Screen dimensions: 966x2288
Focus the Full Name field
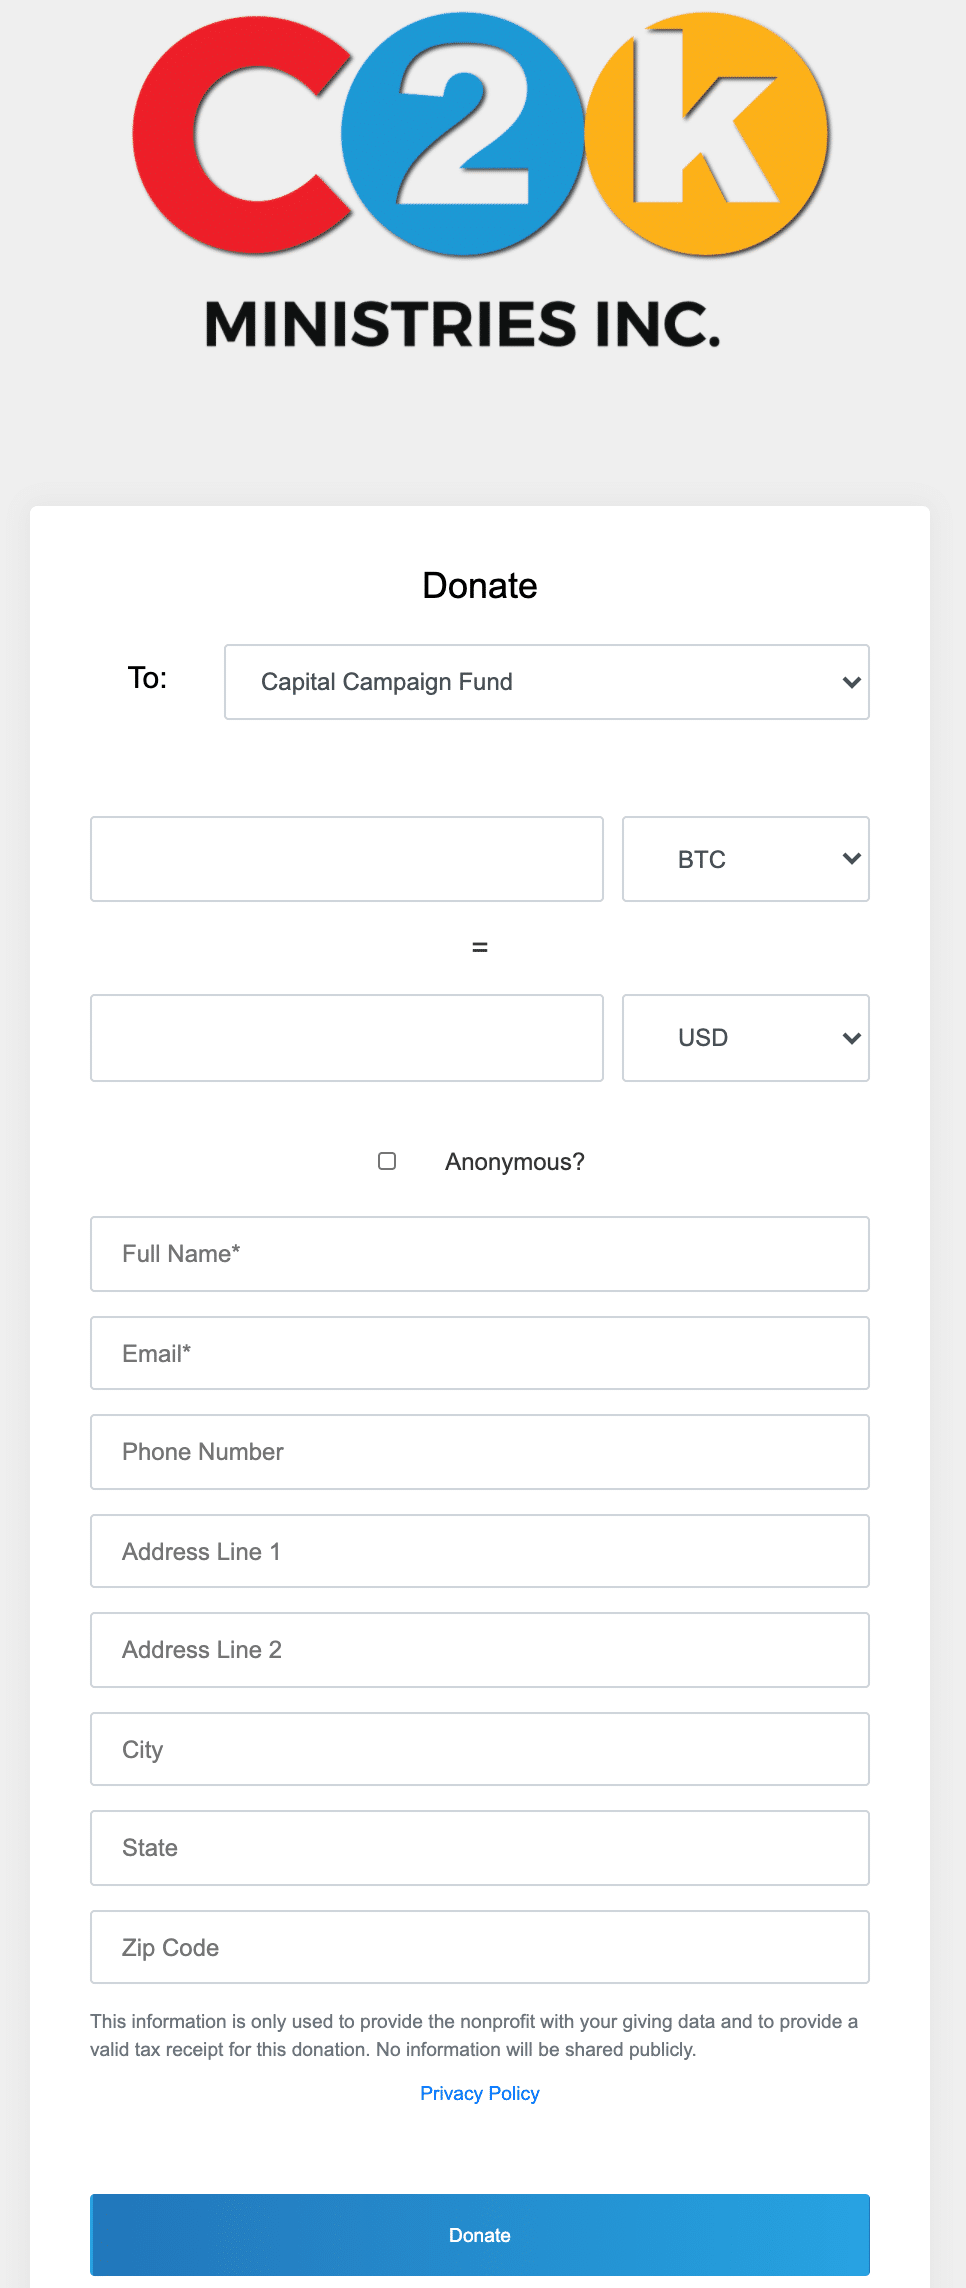[480, 1254]
